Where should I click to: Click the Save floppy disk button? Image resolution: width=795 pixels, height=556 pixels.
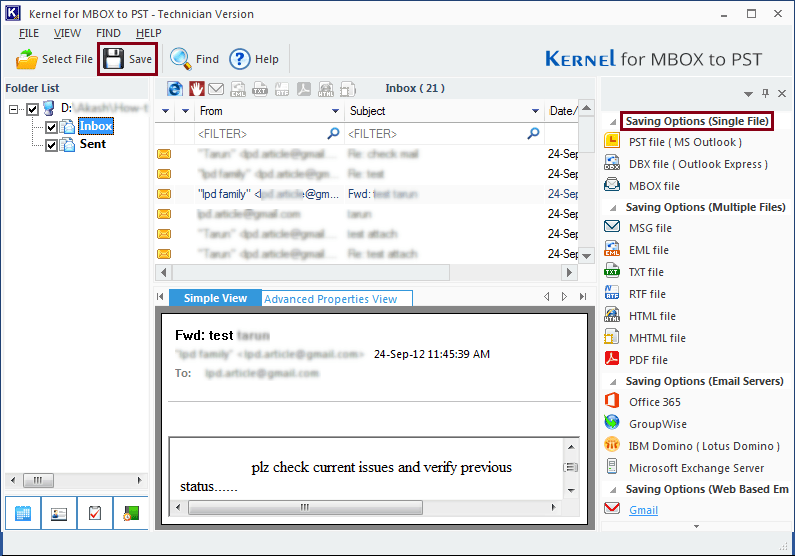tap(127, 59)
